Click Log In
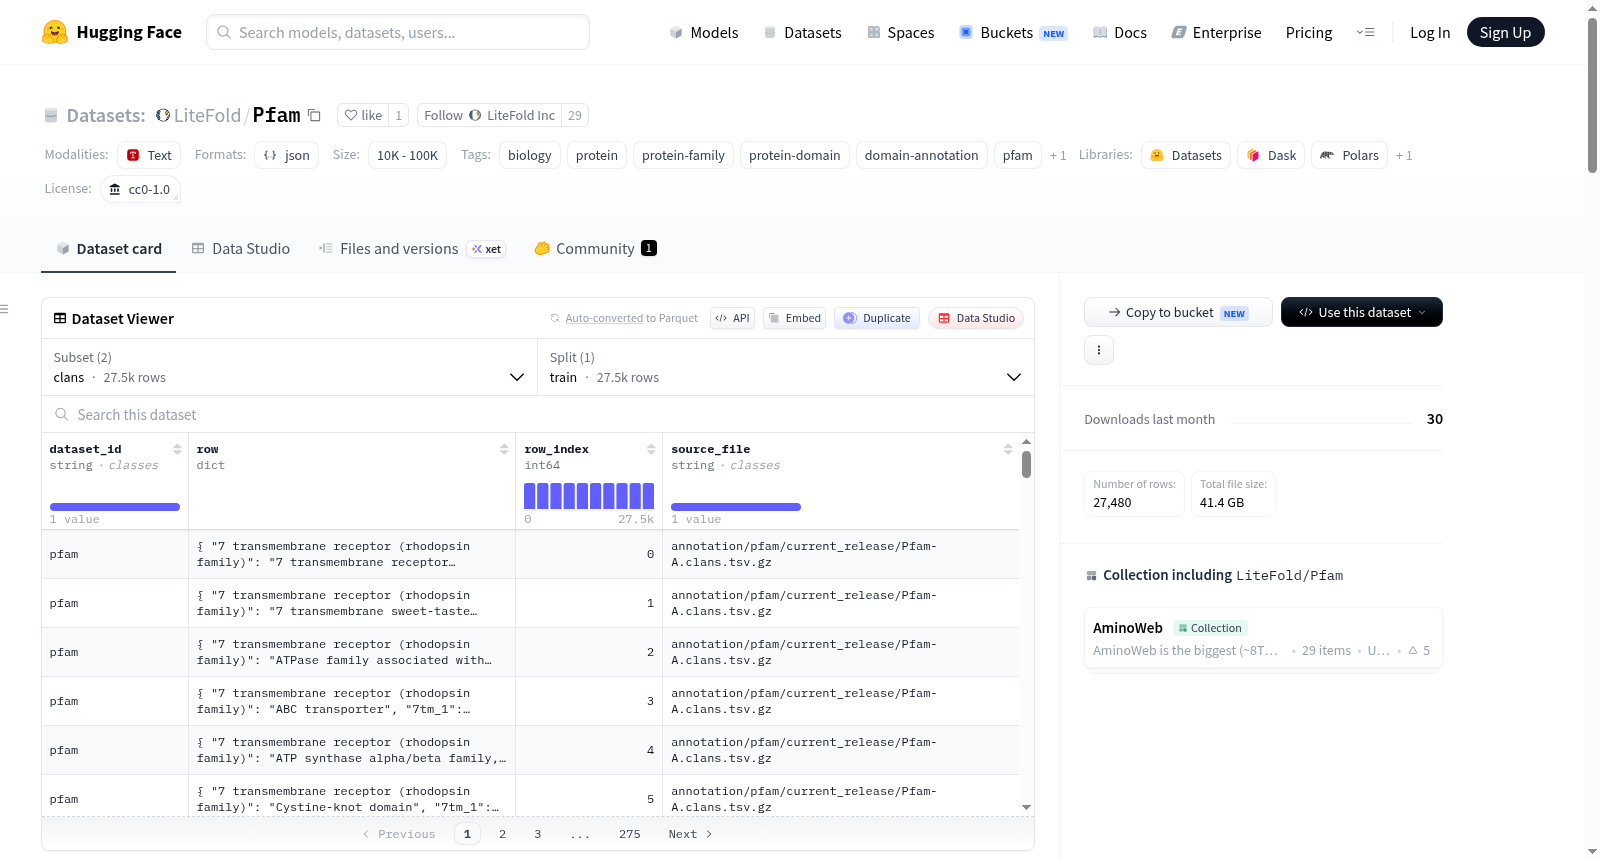The height and width of the screenshot is (861, 1600). pyautogui.click(x=1430, y=32)
